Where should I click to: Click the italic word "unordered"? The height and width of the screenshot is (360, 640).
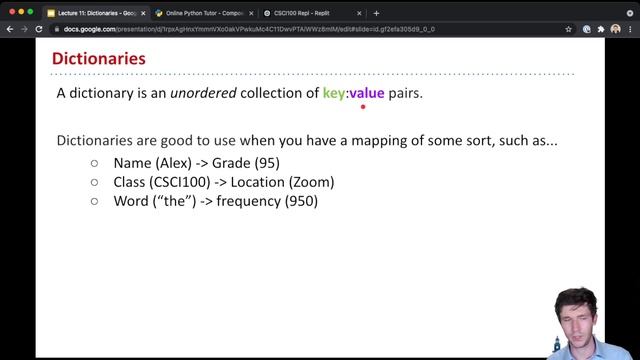(x=203, y=93)
